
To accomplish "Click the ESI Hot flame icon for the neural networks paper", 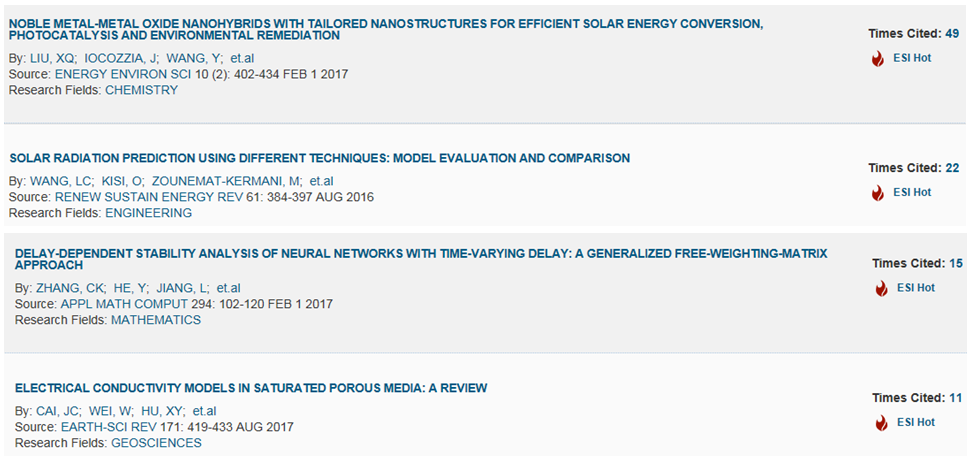I will click(x=881, y=289).
